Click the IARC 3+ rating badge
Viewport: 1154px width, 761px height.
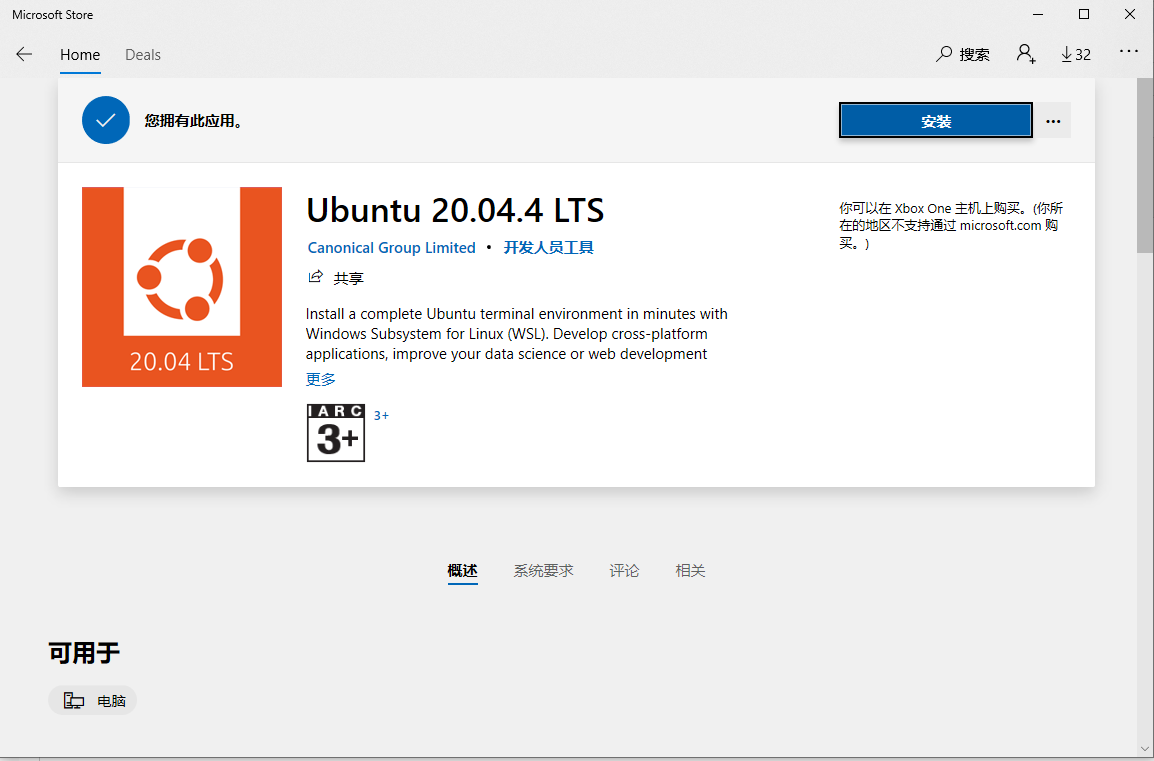[336, 433]
